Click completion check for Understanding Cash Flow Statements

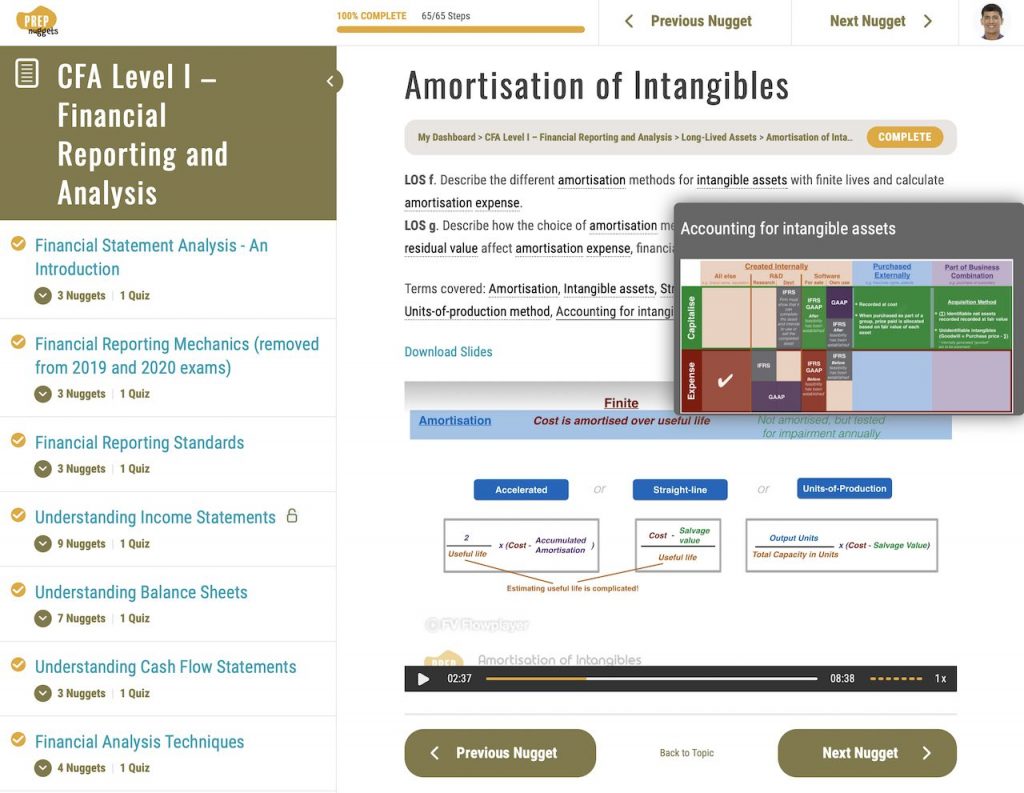[18, 666]
